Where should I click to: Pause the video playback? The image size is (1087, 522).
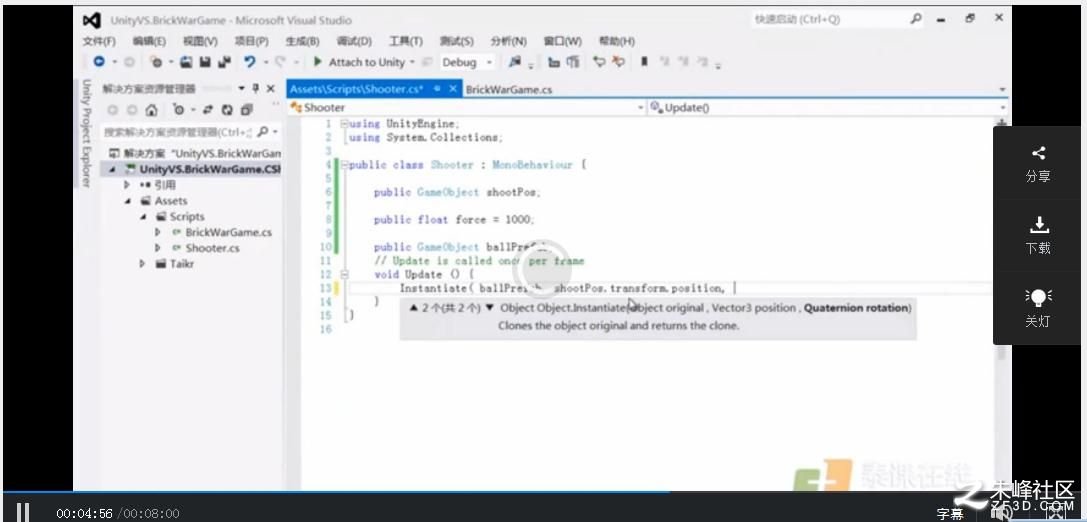23,513
